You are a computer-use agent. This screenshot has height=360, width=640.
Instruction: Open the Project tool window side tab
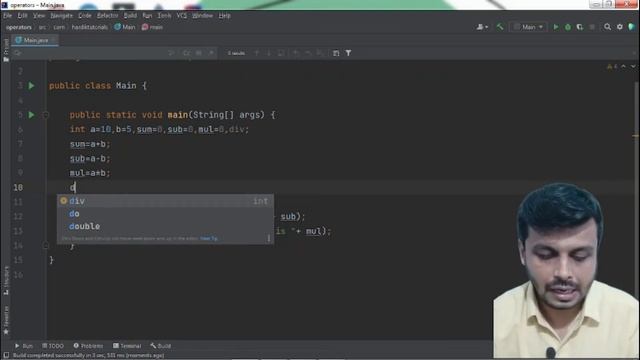click(6, 50)
